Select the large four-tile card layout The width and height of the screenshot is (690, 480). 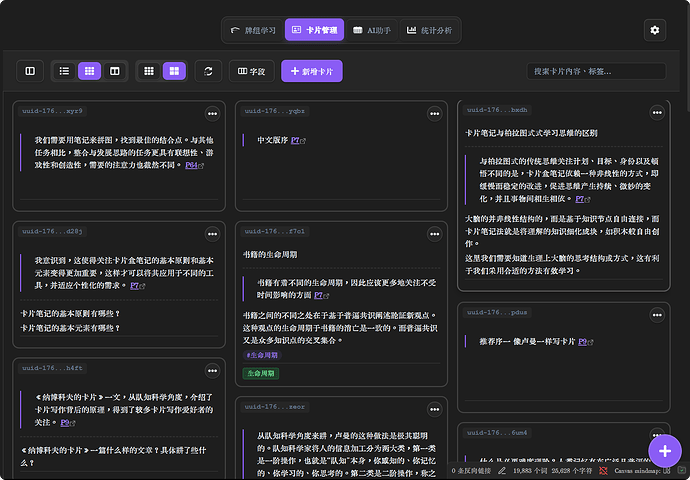(174, 71)
